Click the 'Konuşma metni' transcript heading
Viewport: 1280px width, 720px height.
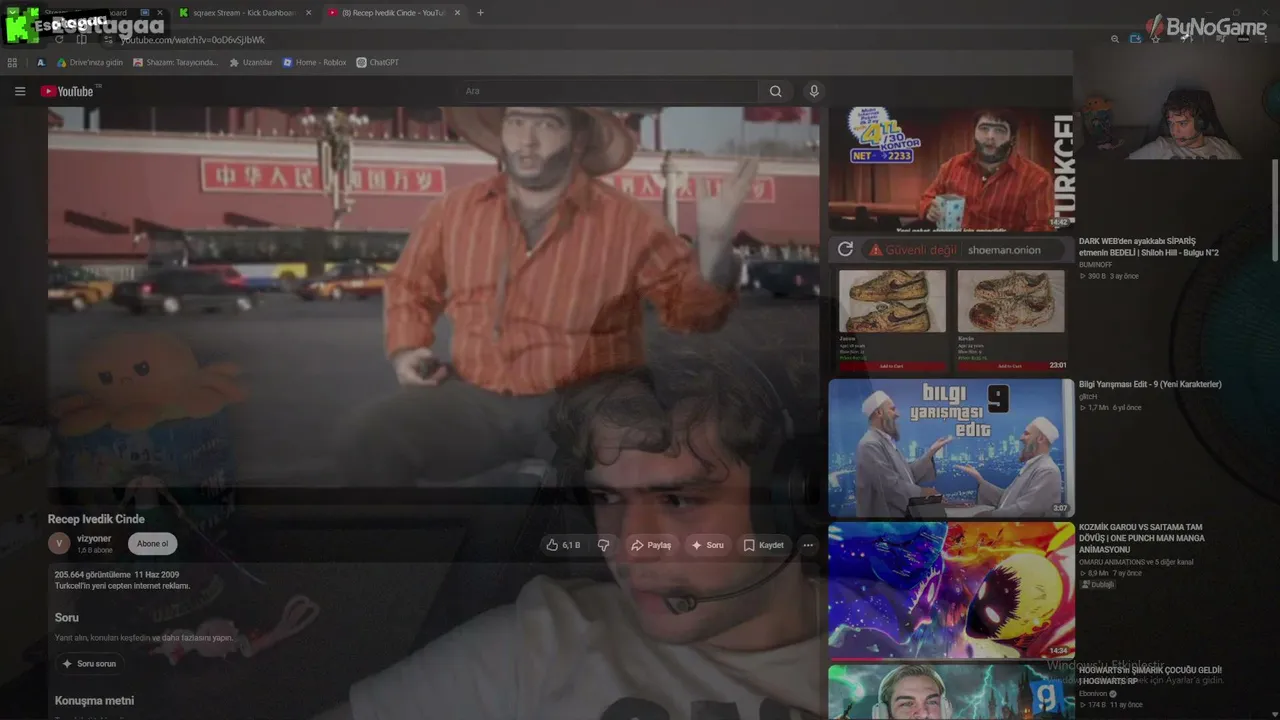(94, 701)
